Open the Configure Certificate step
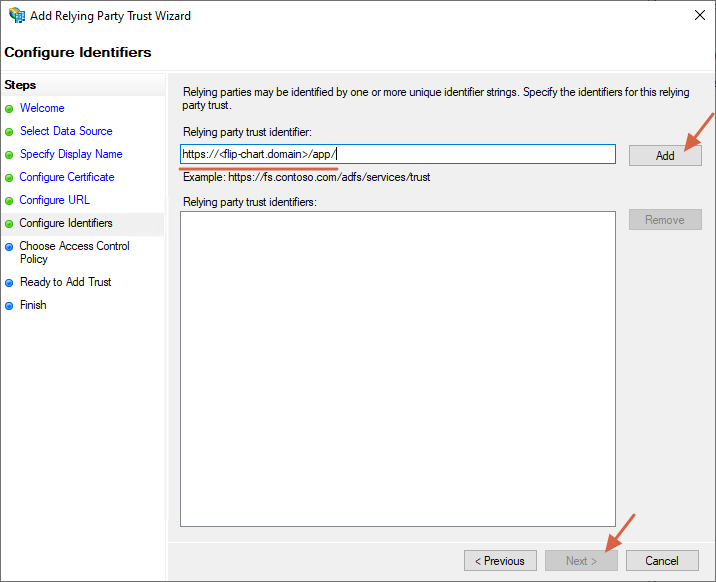Viewport: 716px width, 582px height. [67, 177]
